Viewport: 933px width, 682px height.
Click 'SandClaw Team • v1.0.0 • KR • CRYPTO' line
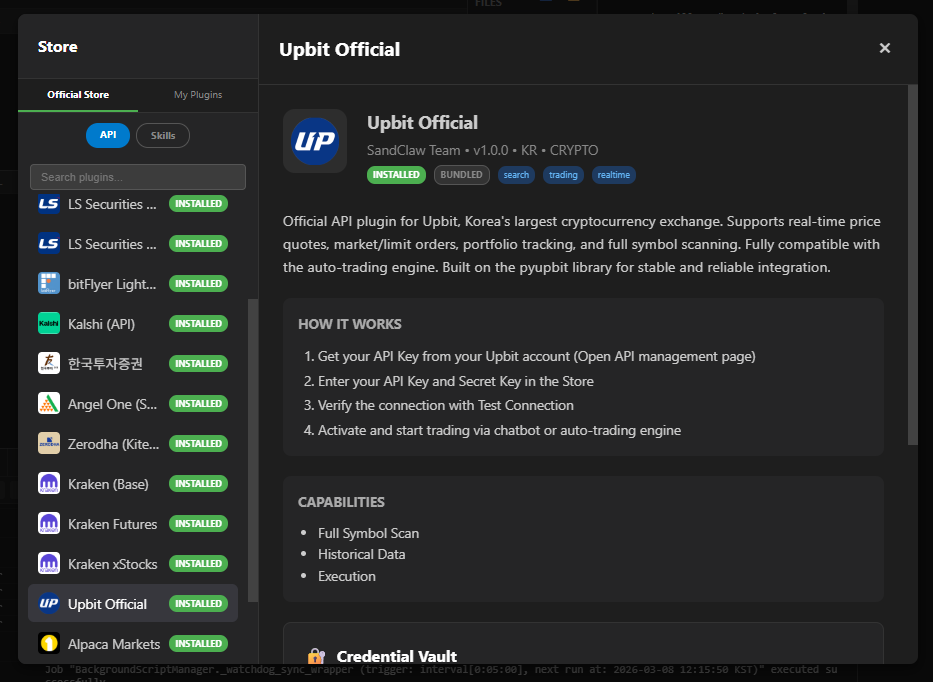[x=483, y=151]
